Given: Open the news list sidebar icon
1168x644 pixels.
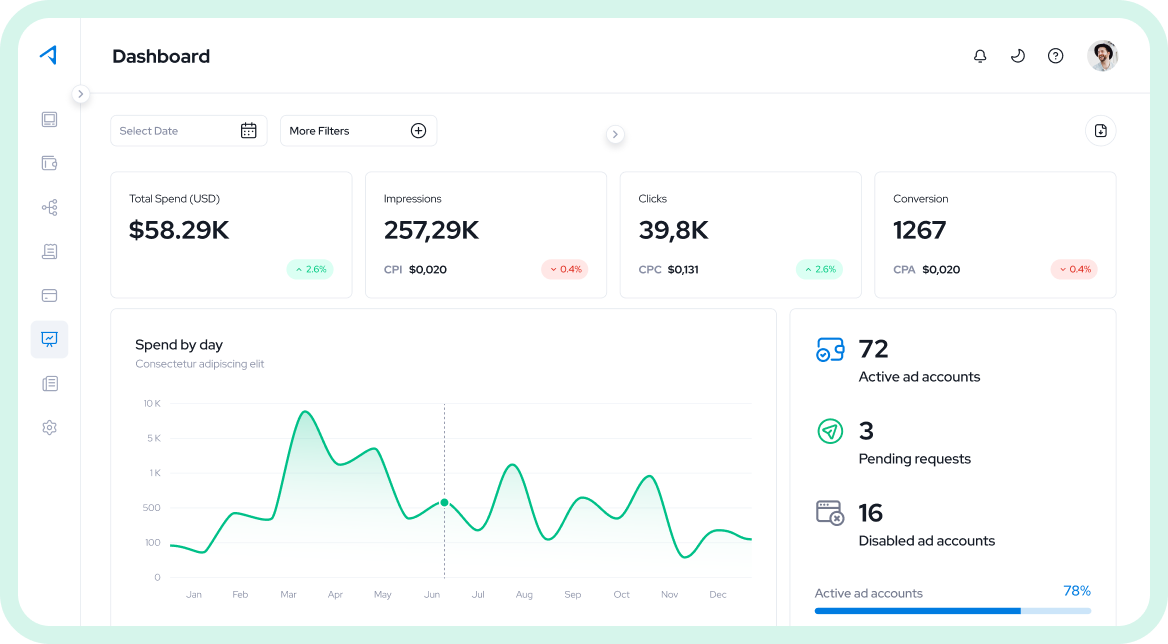Looking at the screenshot, I should pos(49,383).
